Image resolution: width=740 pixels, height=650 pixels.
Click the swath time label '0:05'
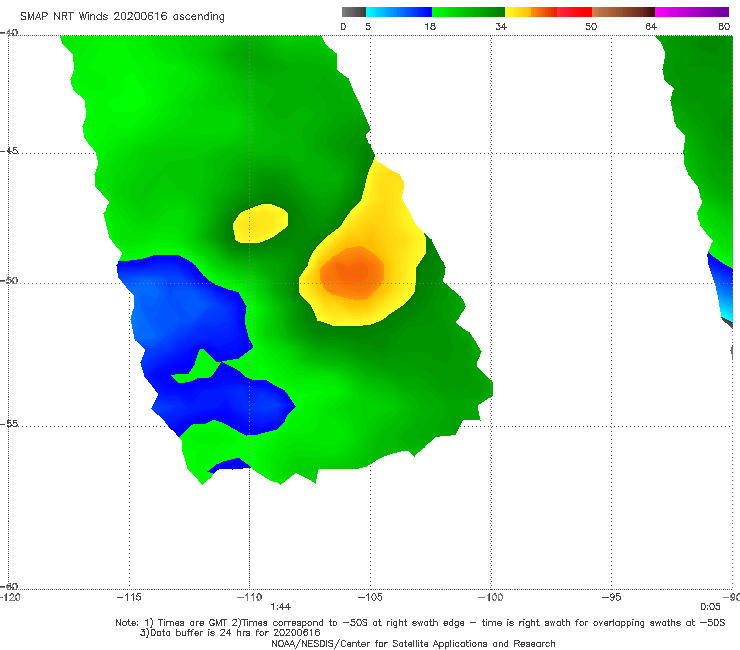[710, 607]
